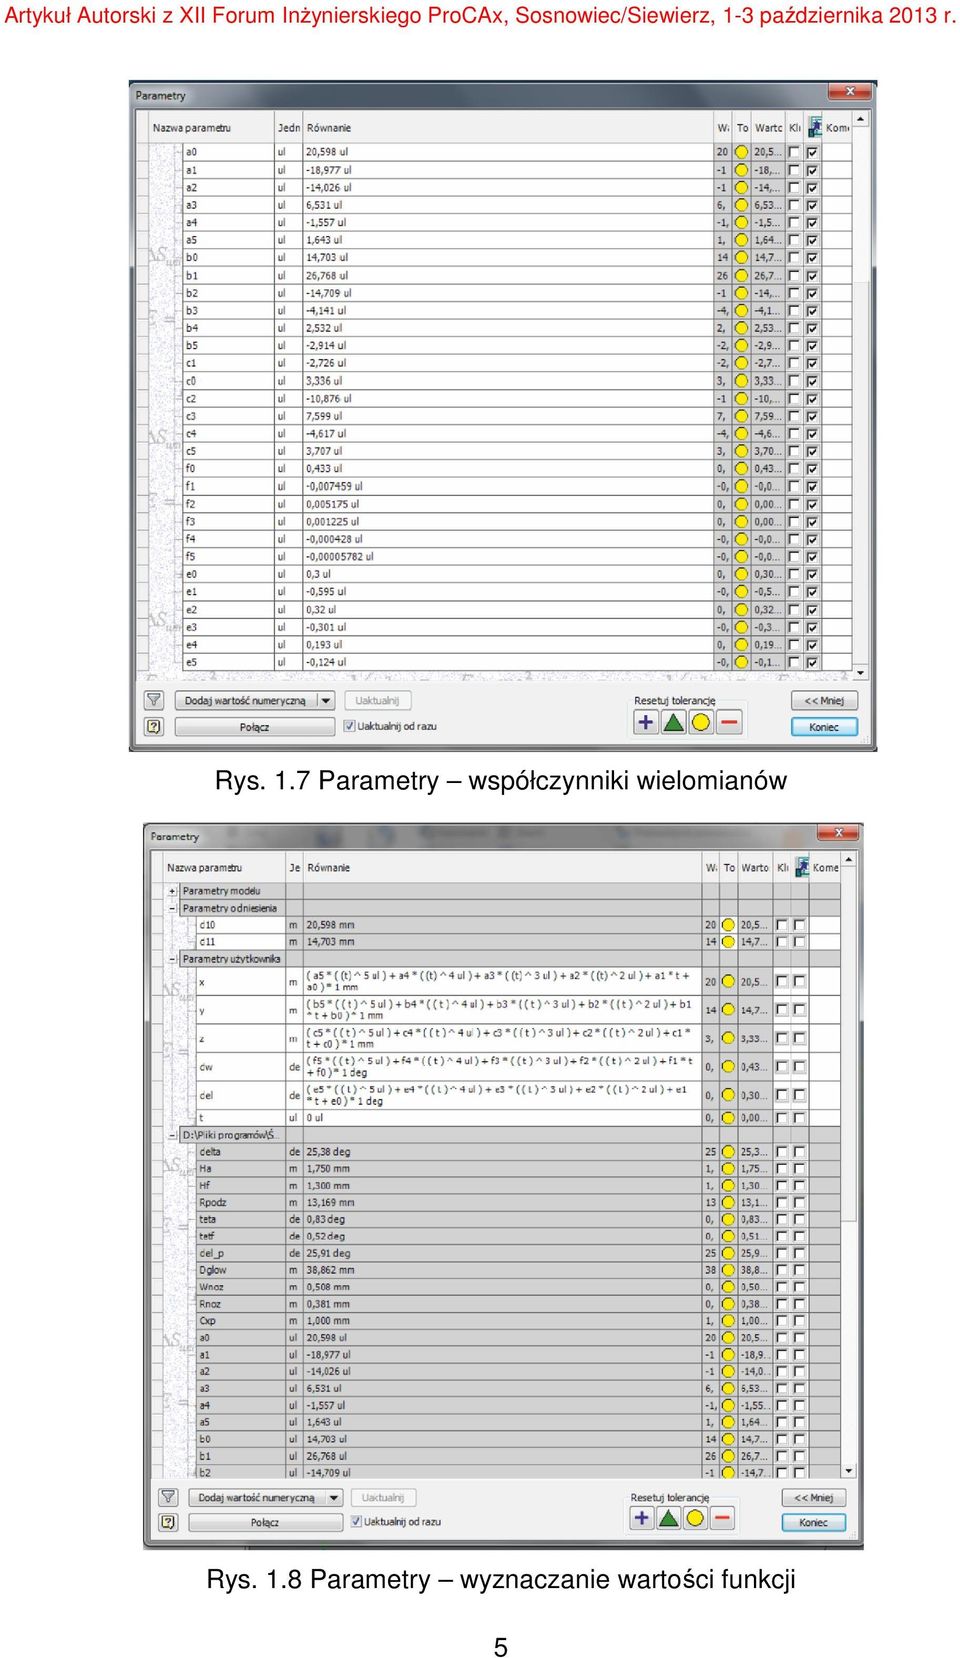
Task: Click tolerance circle in row x
Action: tap(728, 982)
